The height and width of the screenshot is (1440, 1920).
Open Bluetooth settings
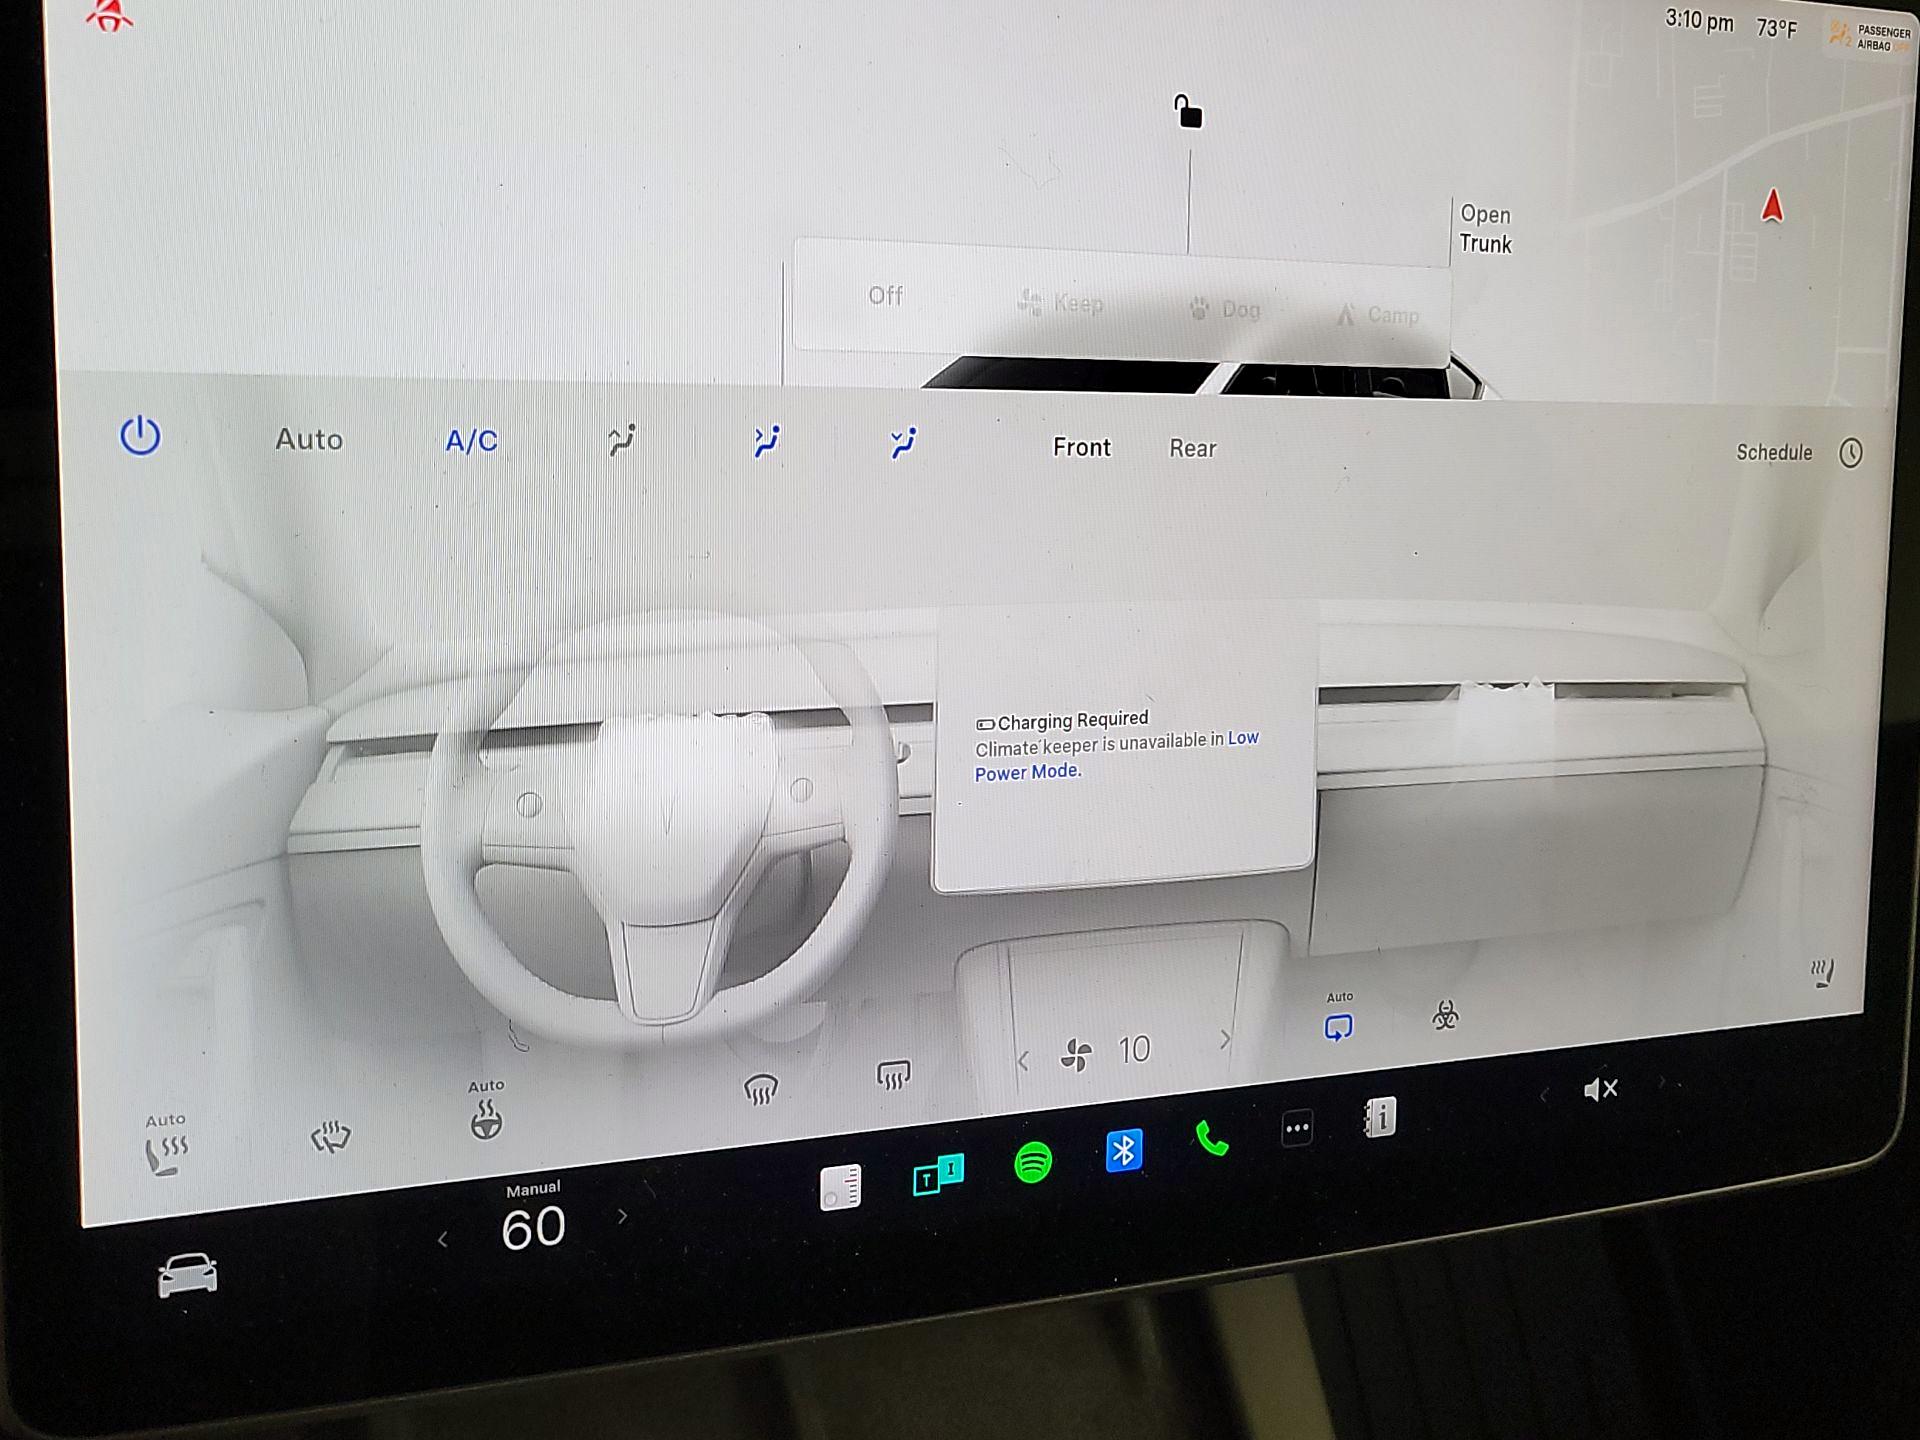(1124, 1150)
